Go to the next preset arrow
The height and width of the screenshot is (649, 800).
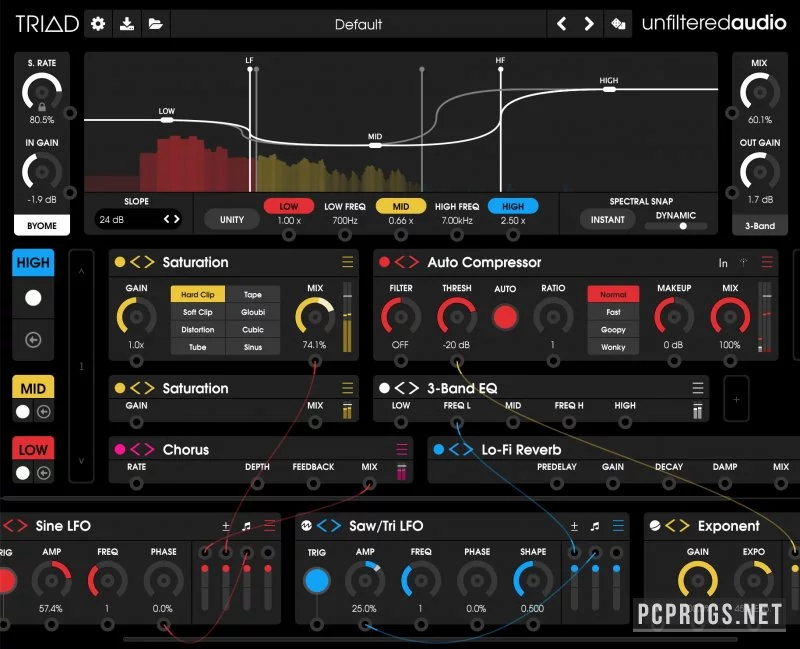[589, 23]
